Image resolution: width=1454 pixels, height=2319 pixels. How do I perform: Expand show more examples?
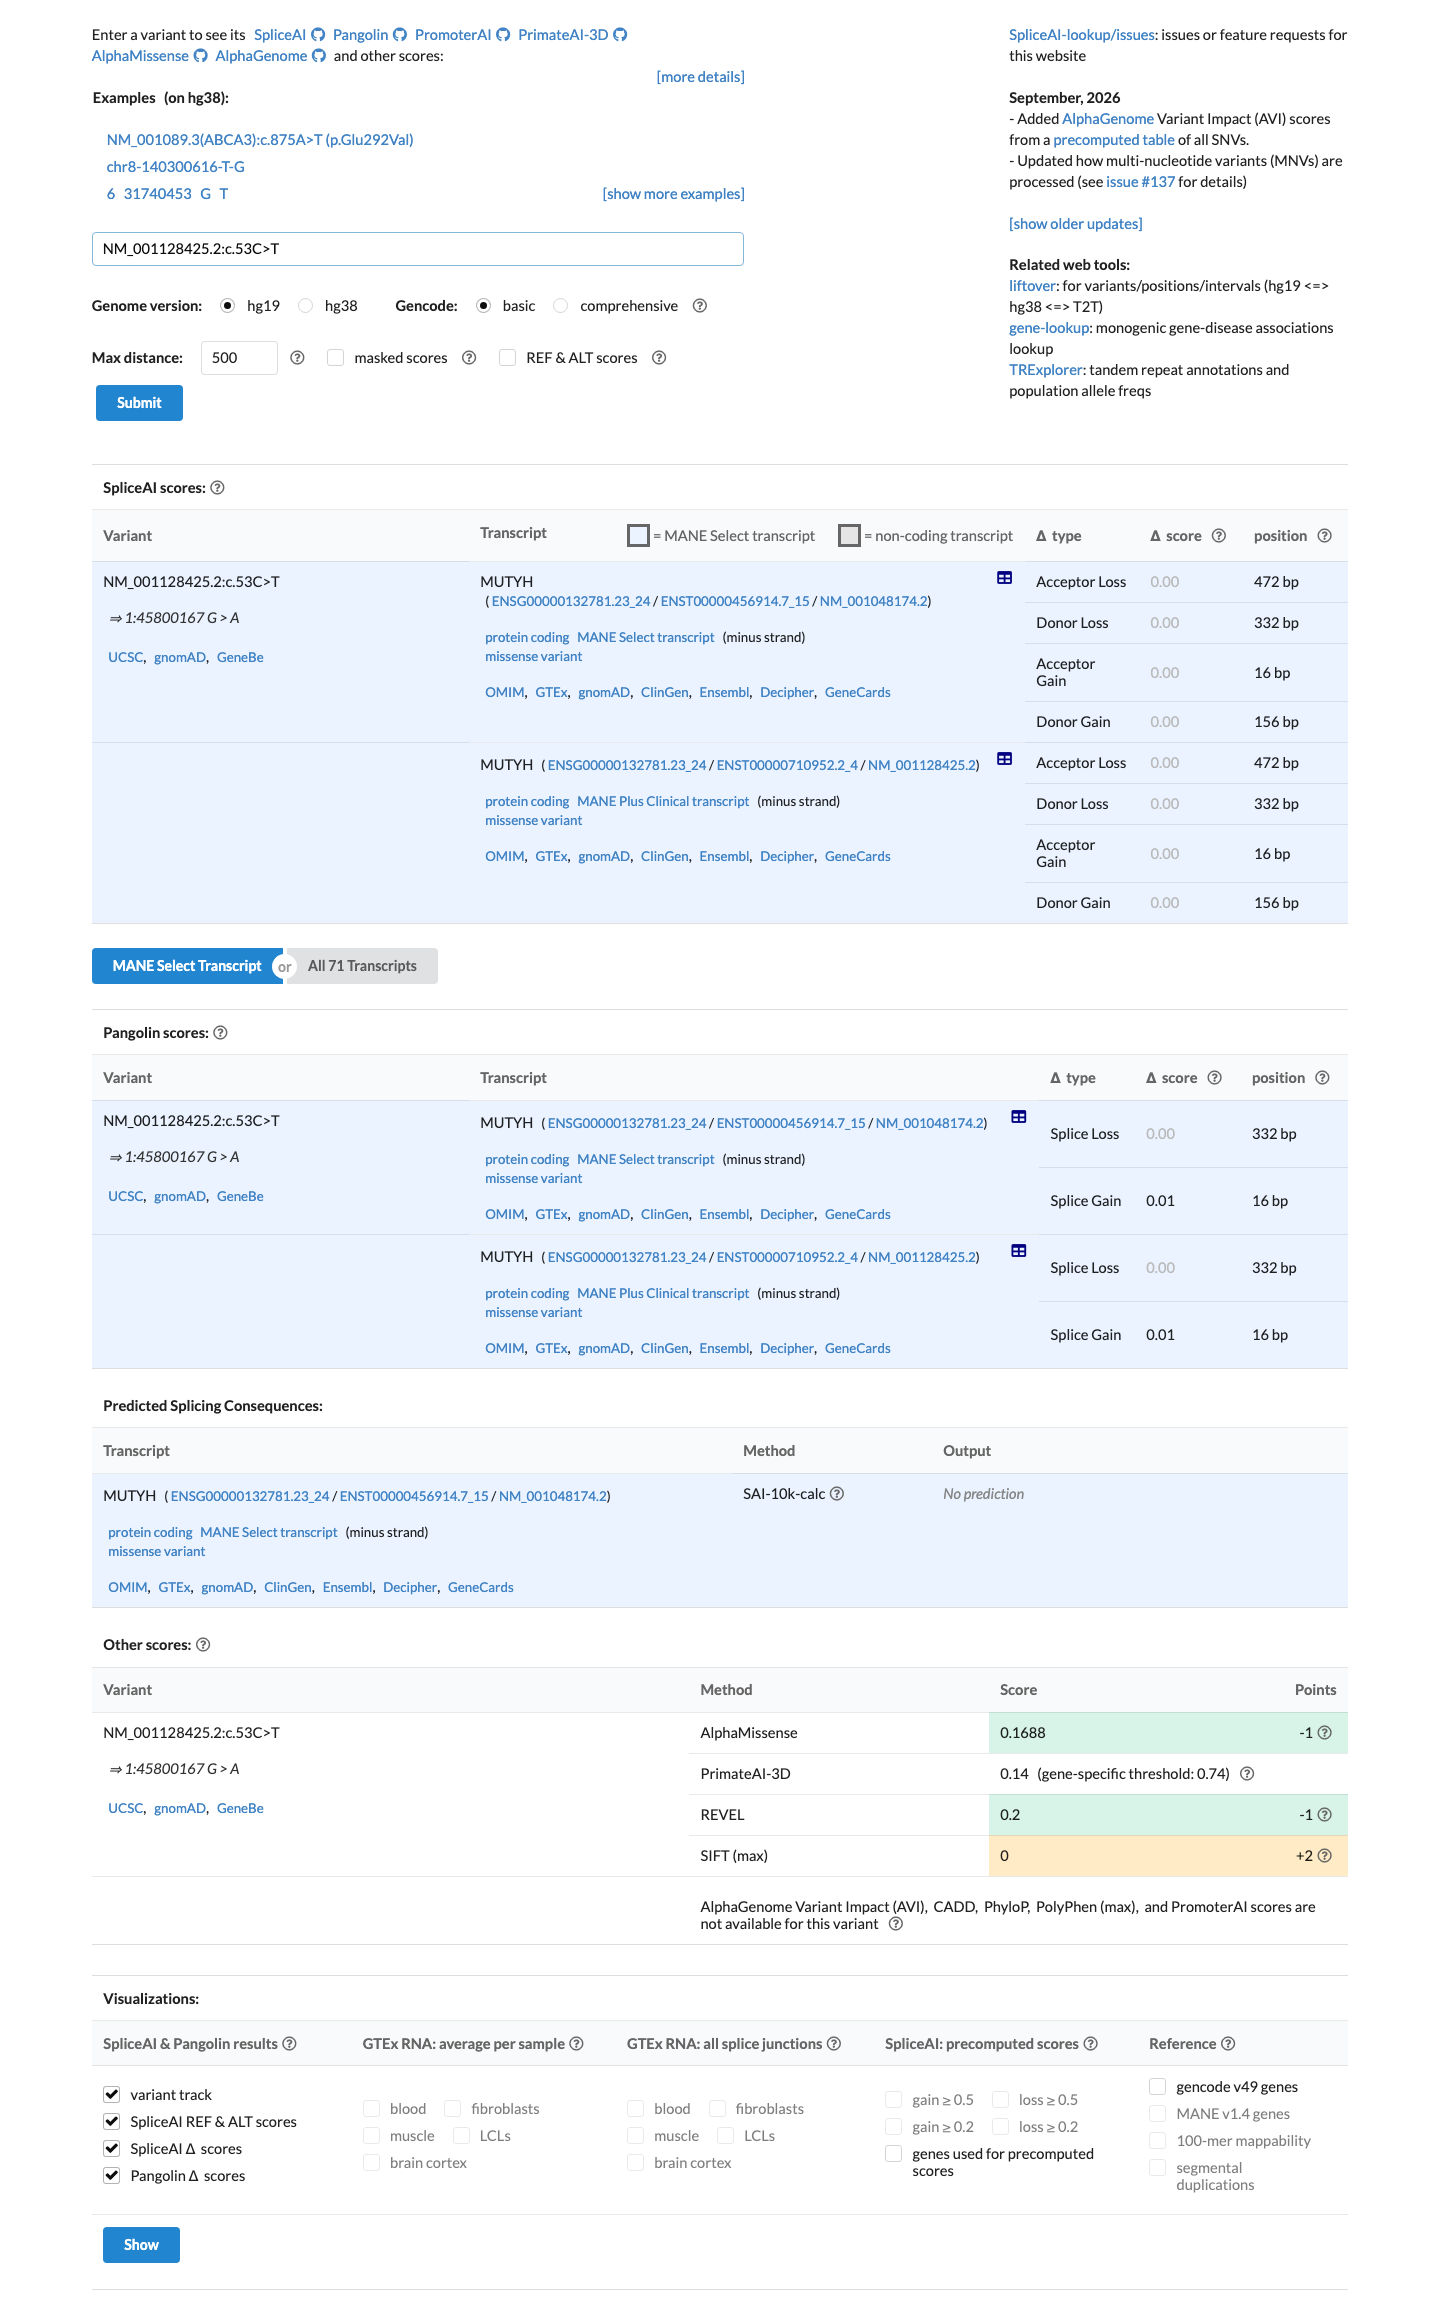673,194
